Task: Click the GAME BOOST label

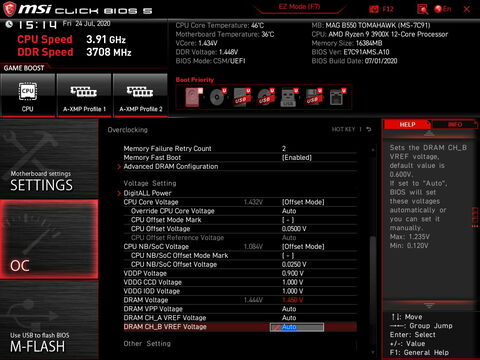Action: coord(24,68)
